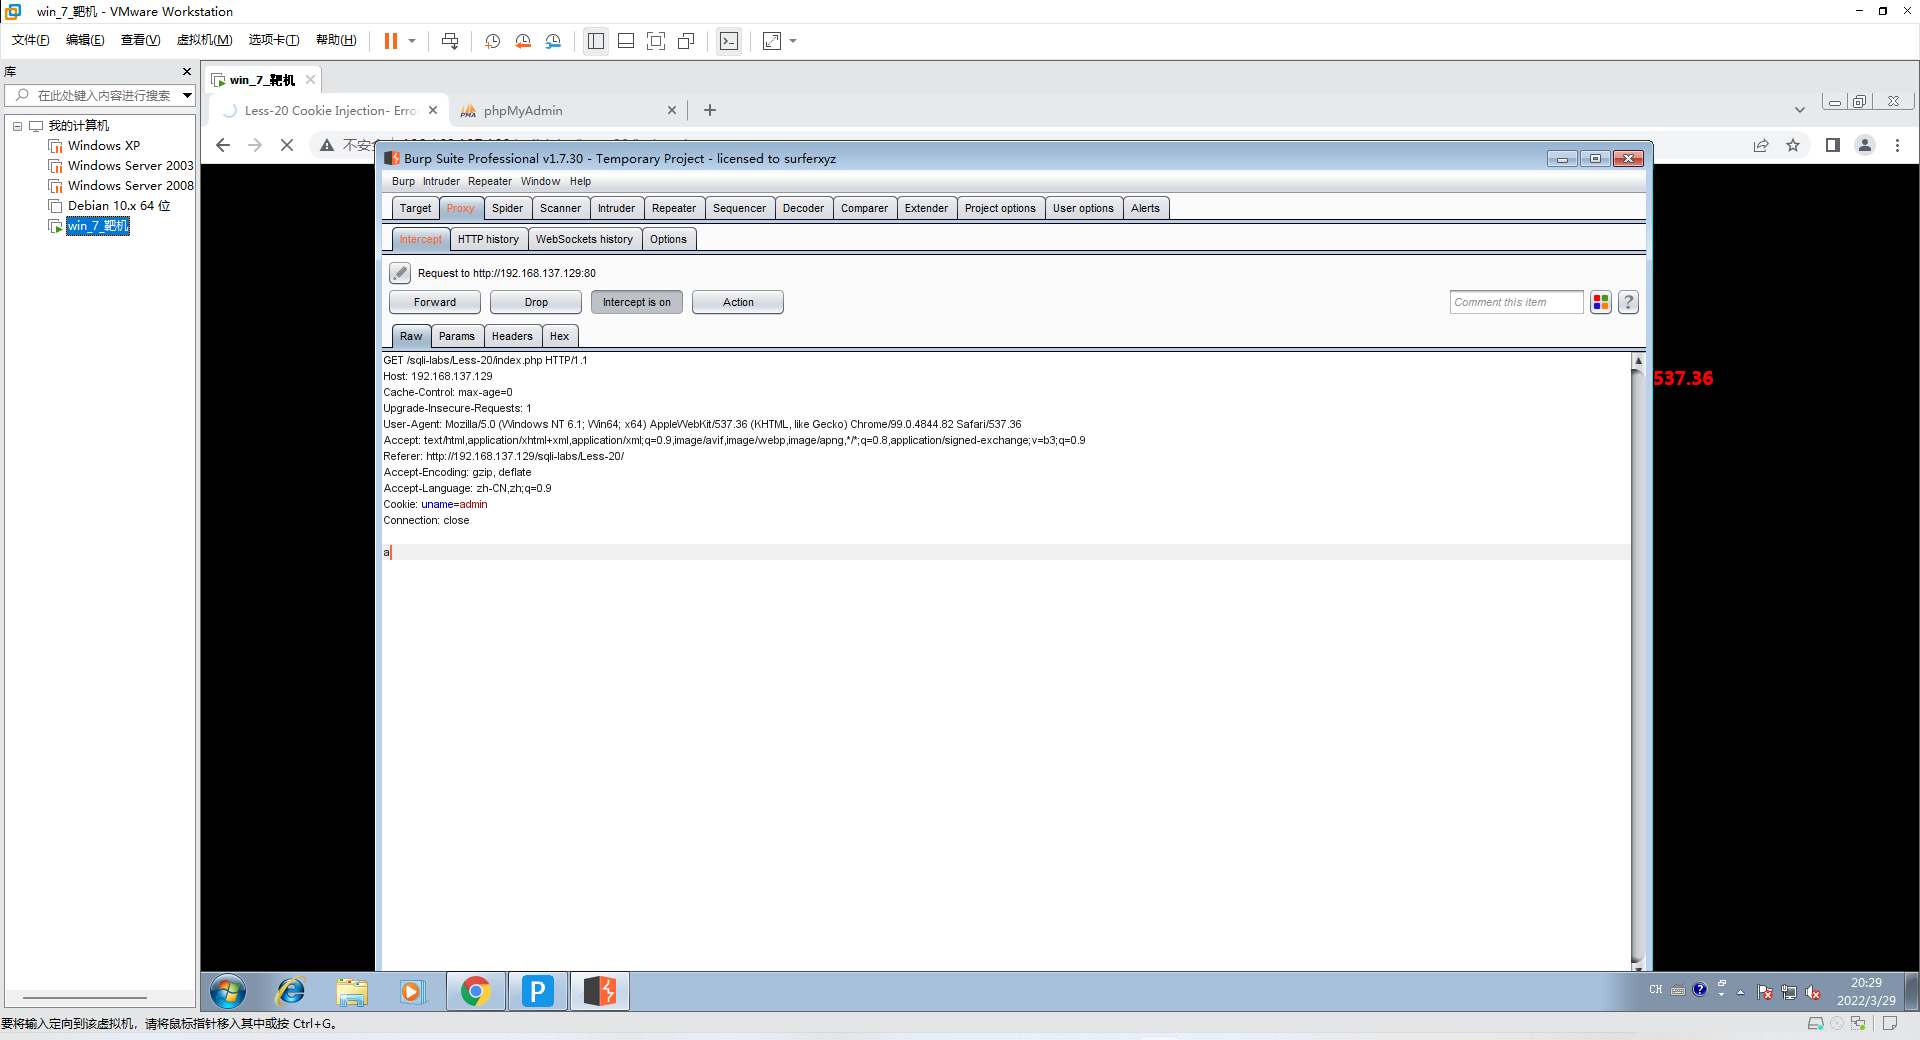
Task: Go back in Chrome browser
Action: click(x=223, y=145)
